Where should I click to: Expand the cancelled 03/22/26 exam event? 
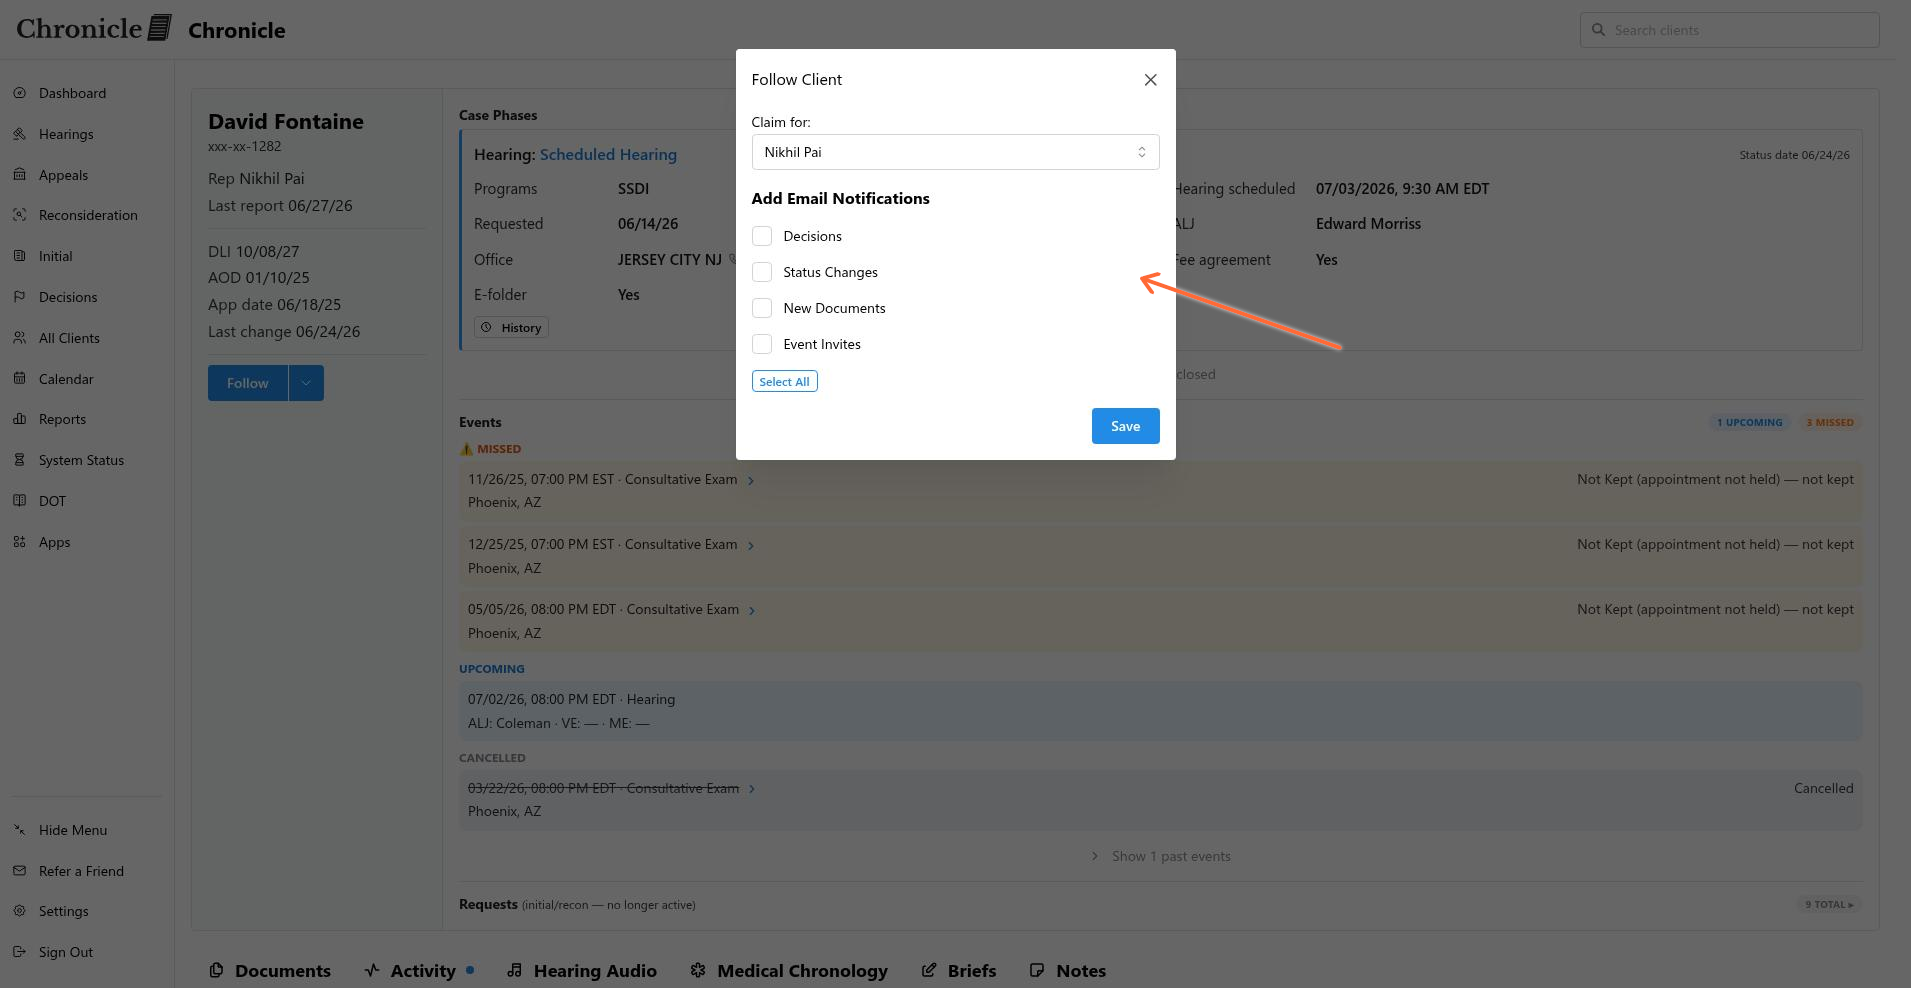[x=752, y=789]
